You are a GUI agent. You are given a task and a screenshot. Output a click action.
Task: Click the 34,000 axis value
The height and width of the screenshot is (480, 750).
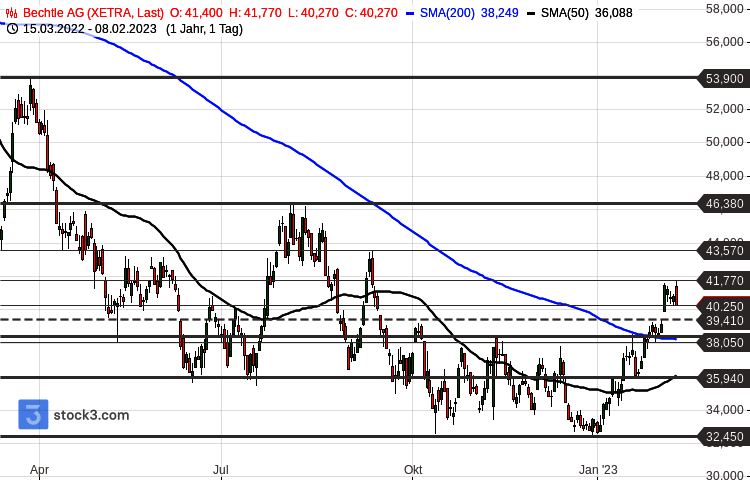(726, 410)
